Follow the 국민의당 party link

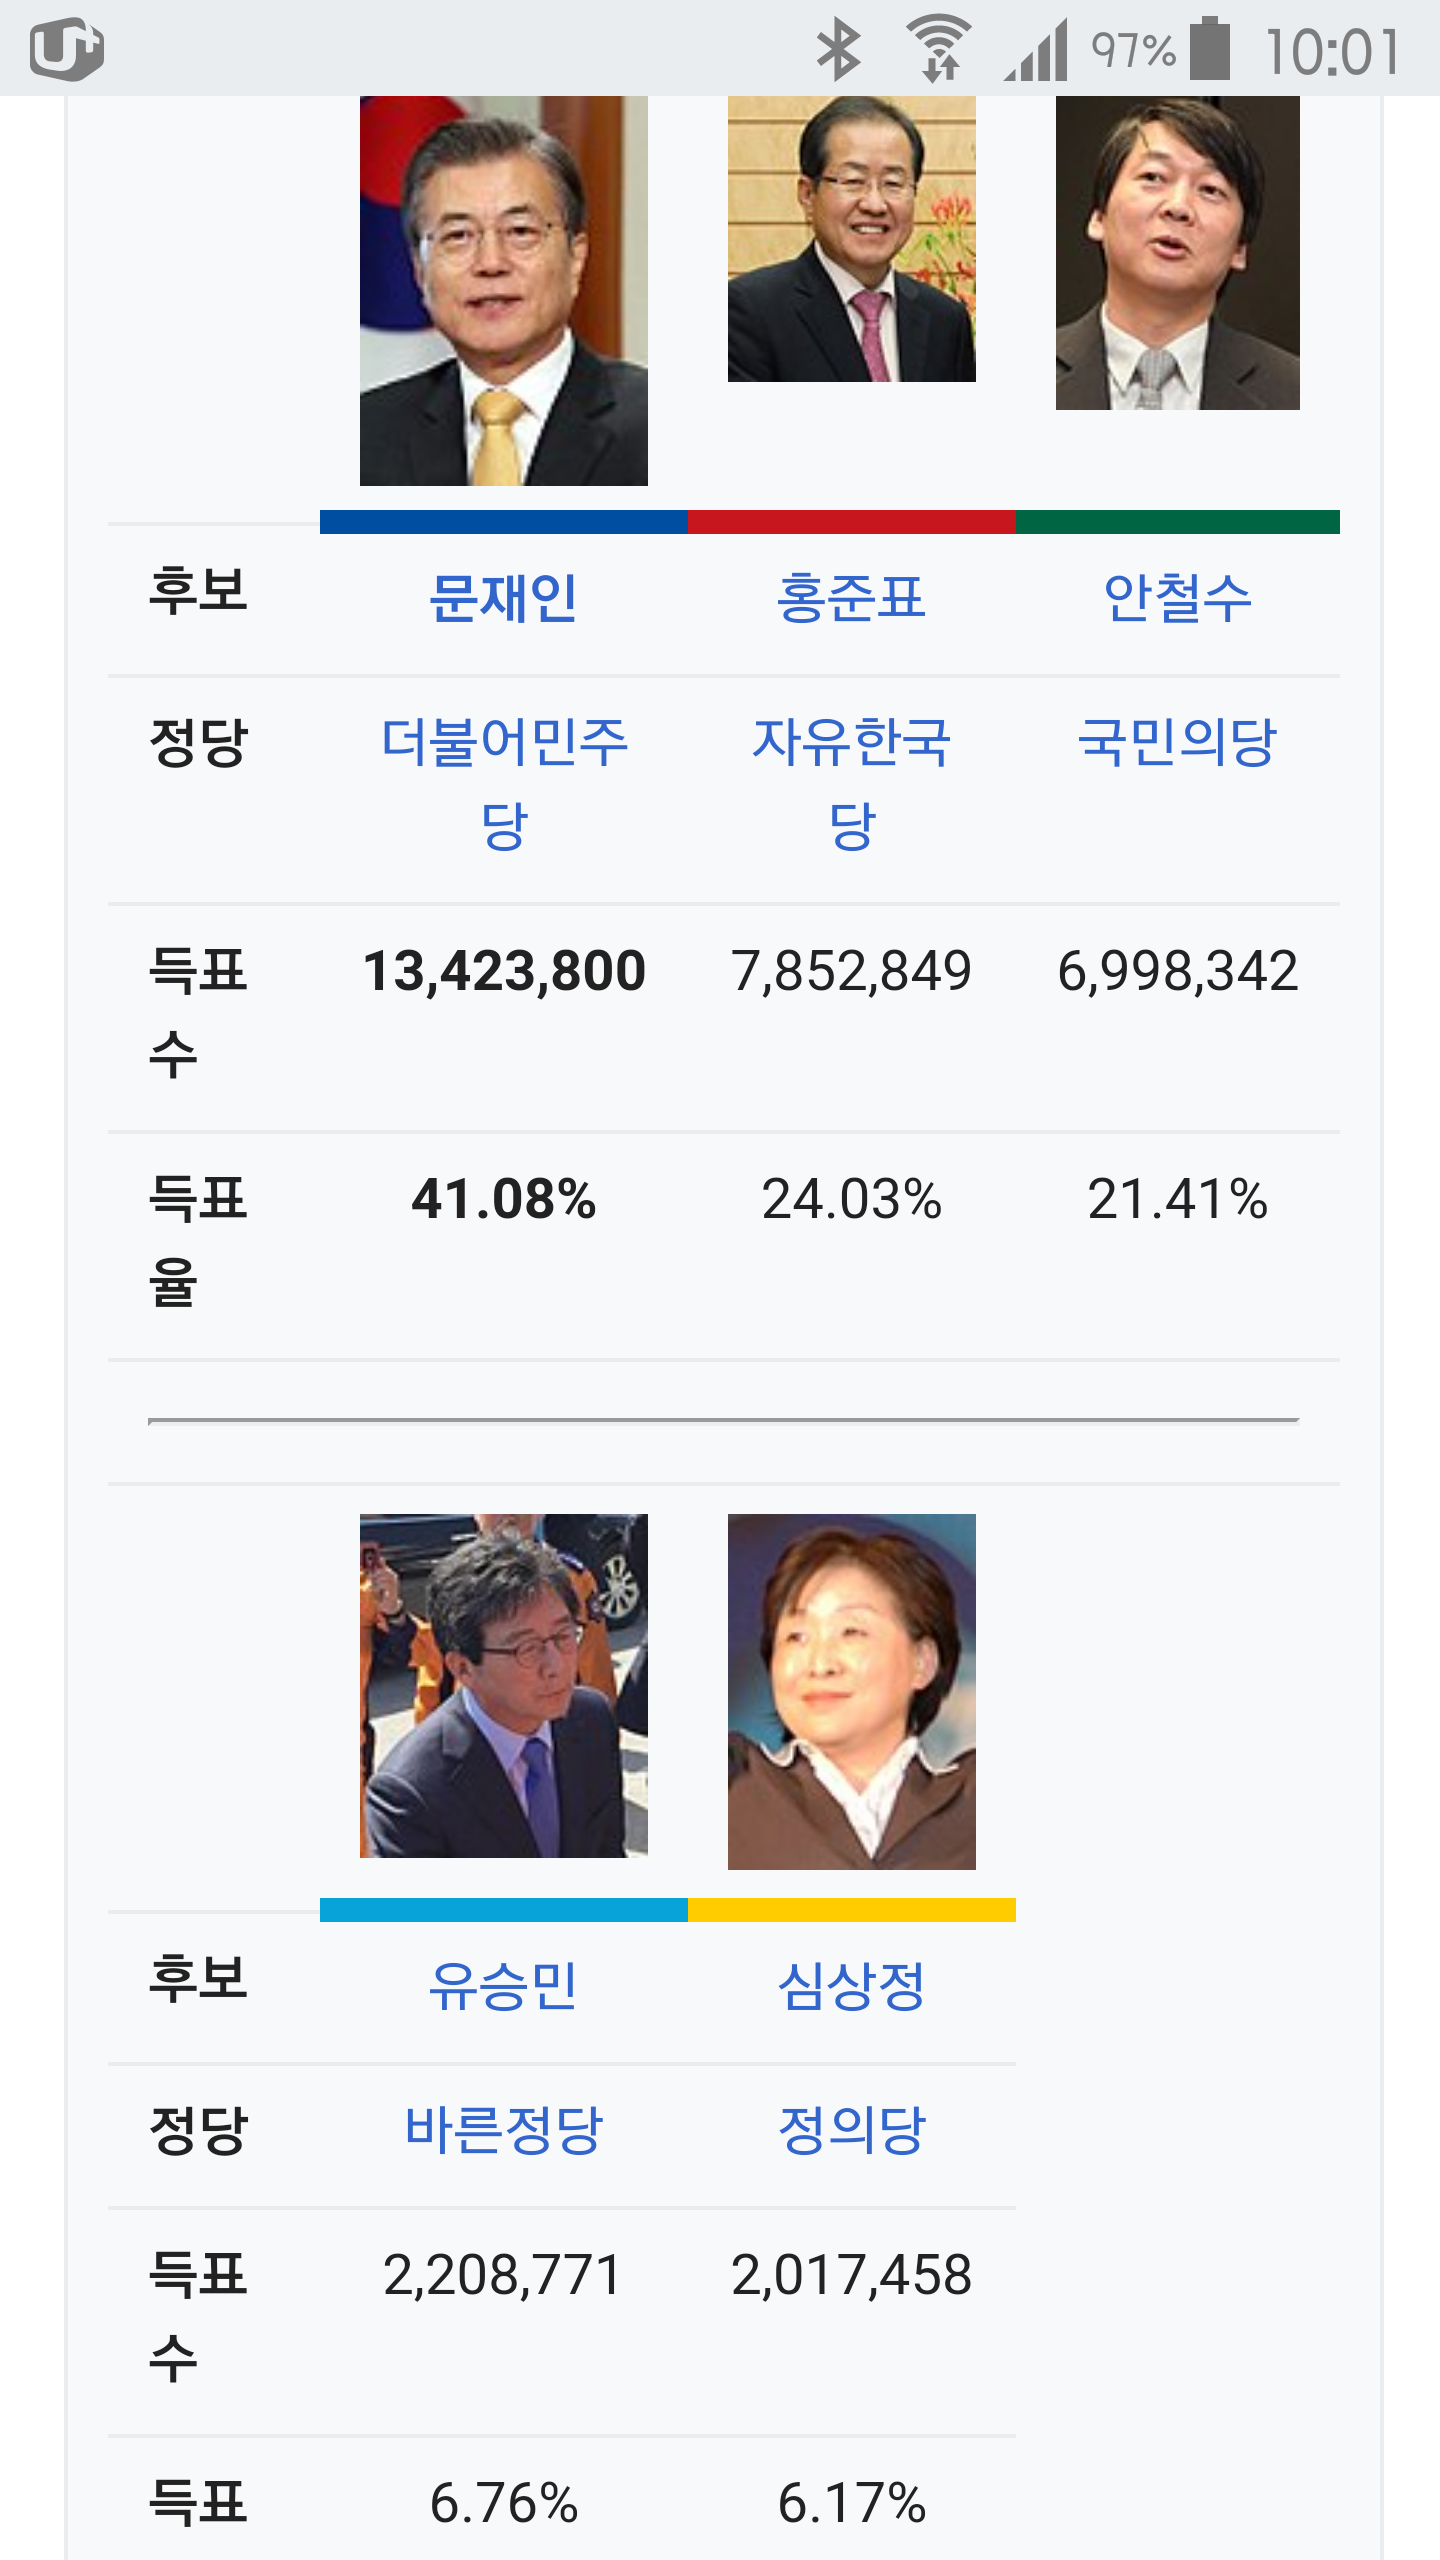coord(1177,742)
